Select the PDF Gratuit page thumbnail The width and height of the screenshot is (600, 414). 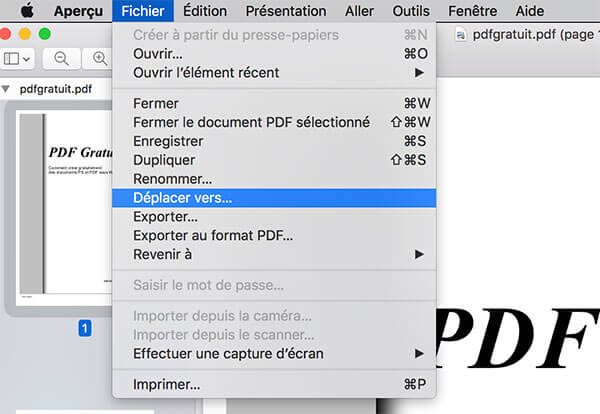coord(64,208)
